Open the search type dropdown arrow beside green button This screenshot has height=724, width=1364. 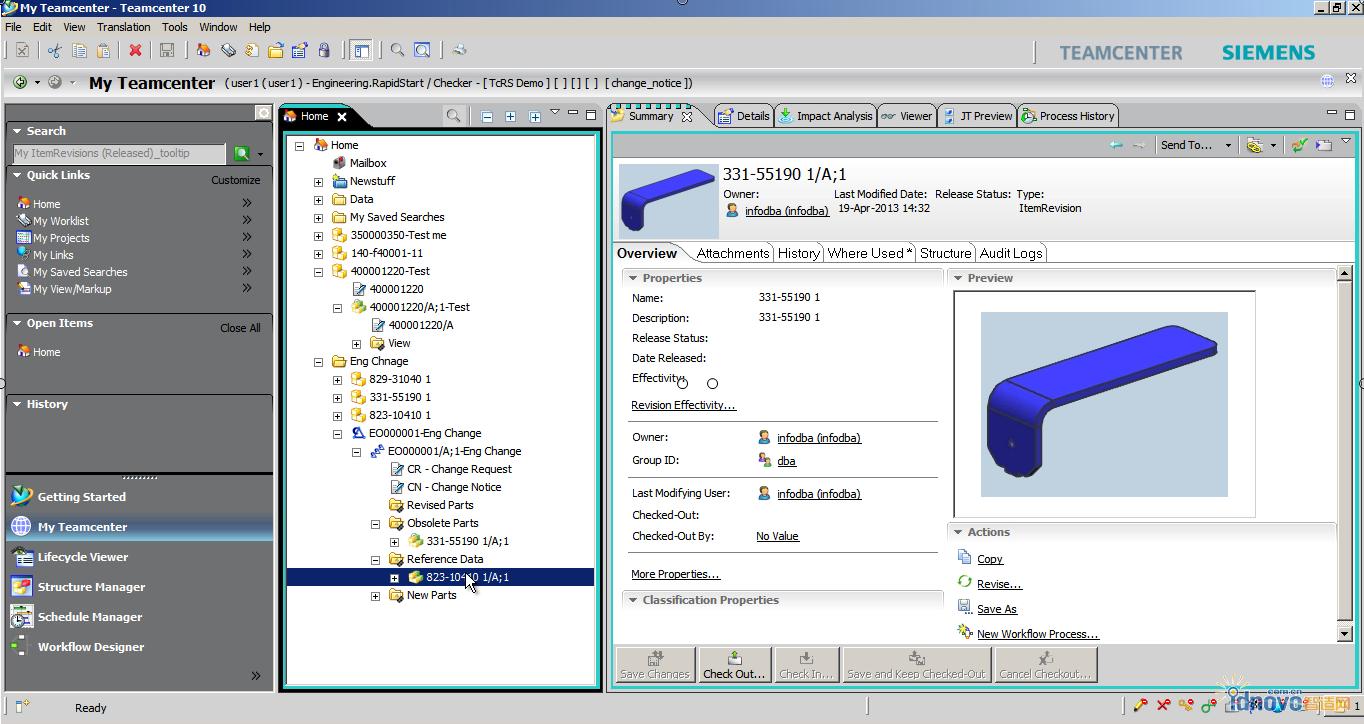[x=260, y=154]
